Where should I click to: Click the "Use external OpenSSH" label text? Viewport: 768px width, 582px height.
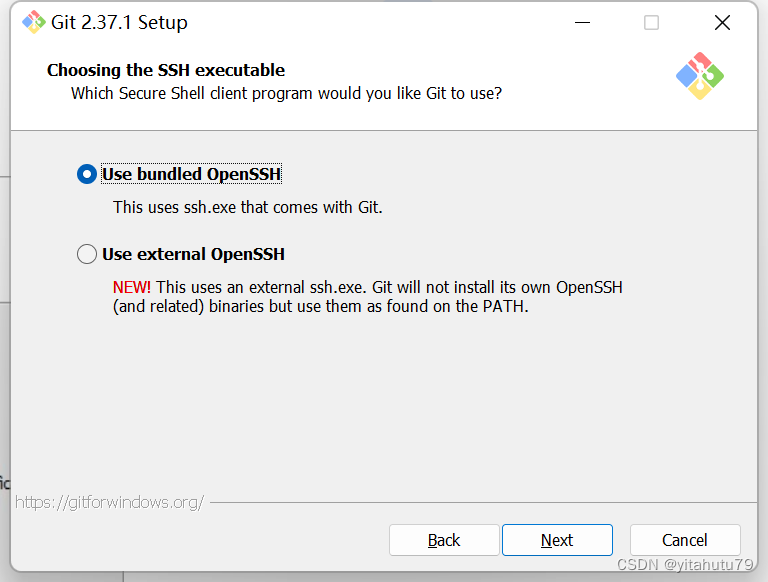(193, 254)
